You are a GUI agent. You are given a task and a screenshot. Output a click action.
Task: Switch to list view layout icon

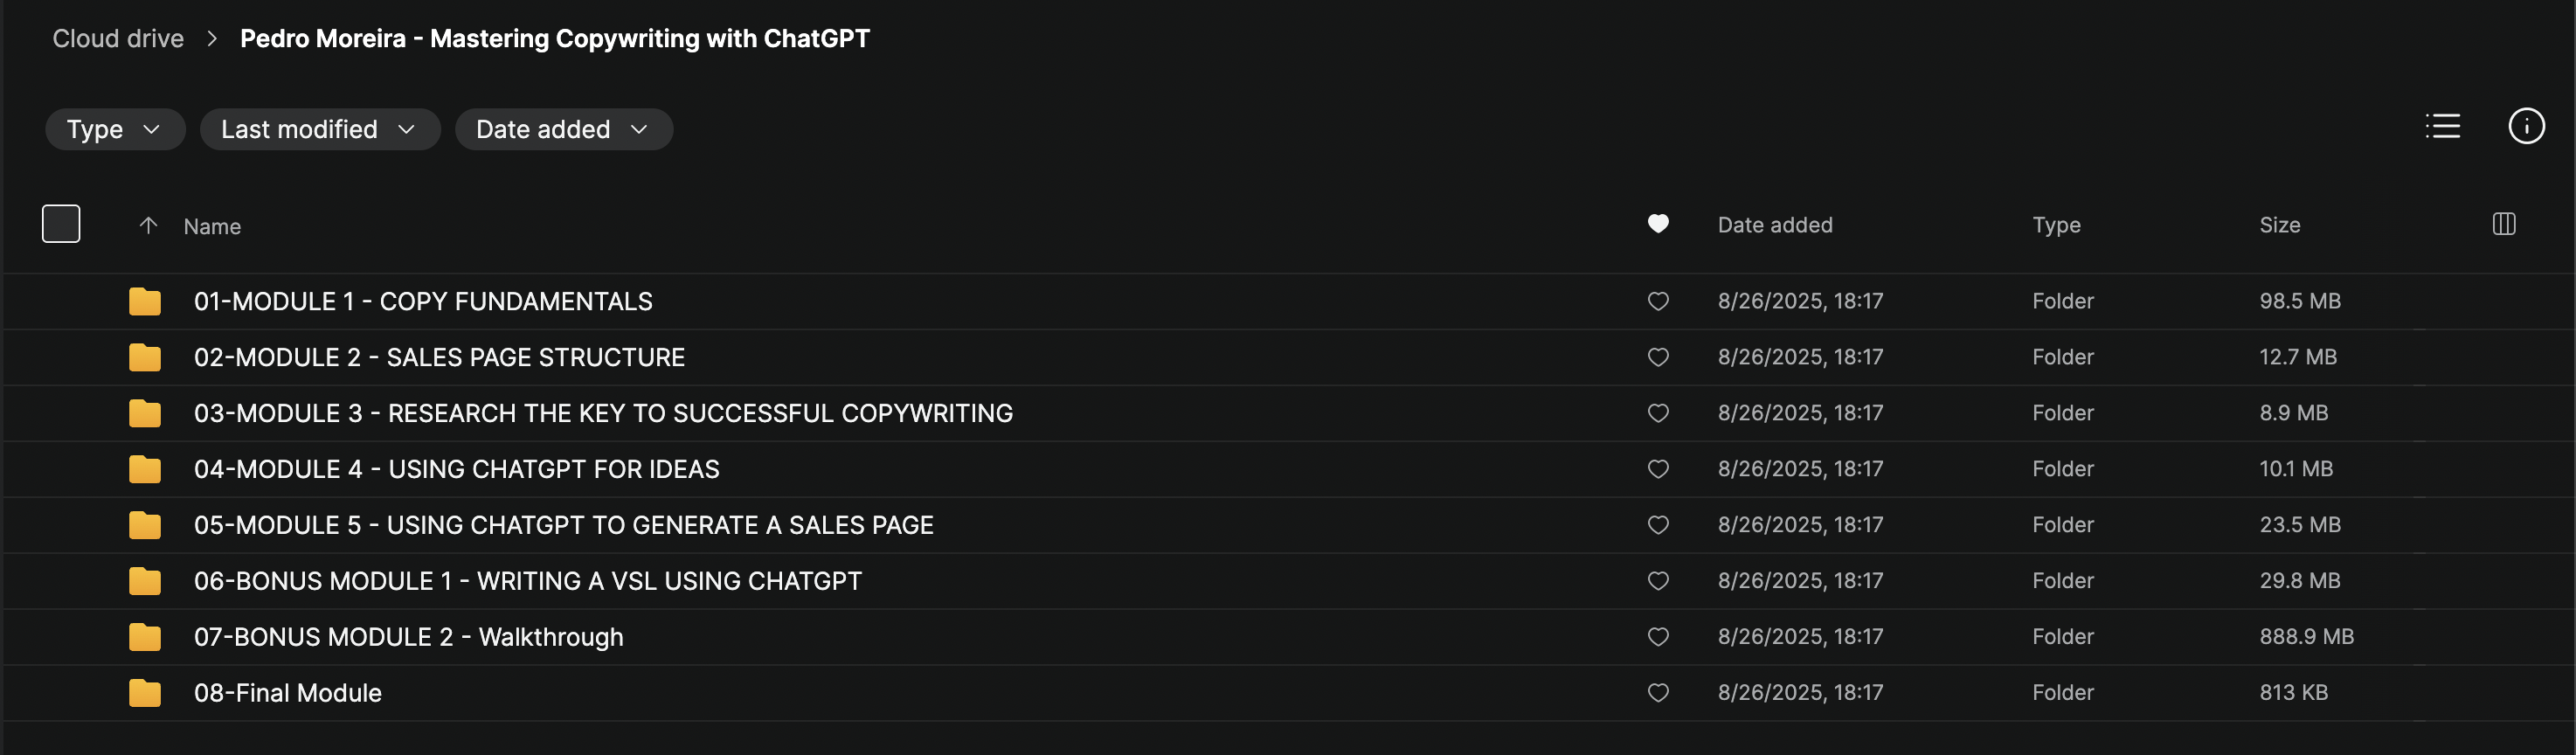tap(2442, 126)
